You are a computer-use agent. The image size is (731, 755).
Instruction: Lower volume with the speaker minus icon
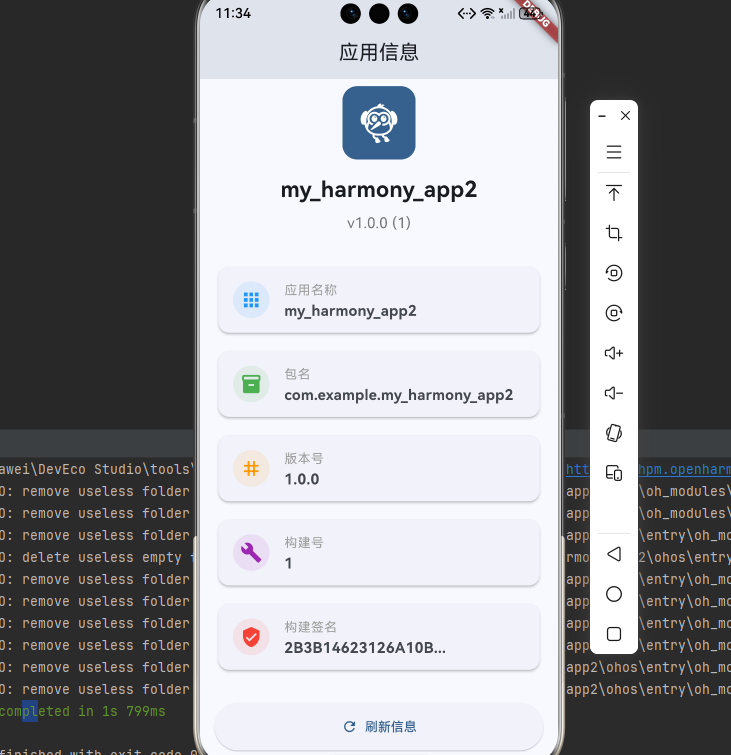pyautogui.click(x=614, y=393)
